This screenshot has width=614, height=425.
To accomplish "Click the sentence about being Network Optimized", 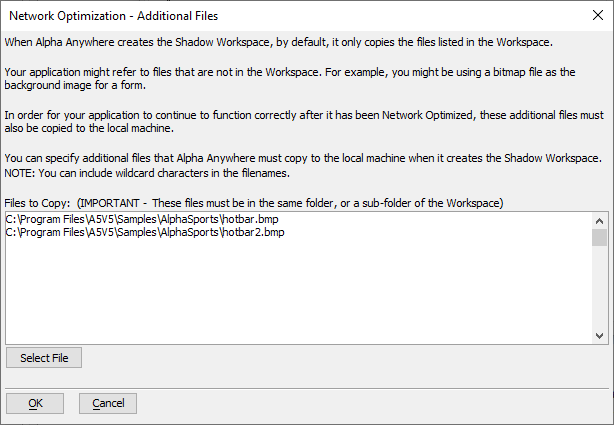I will tap(304, 121).
